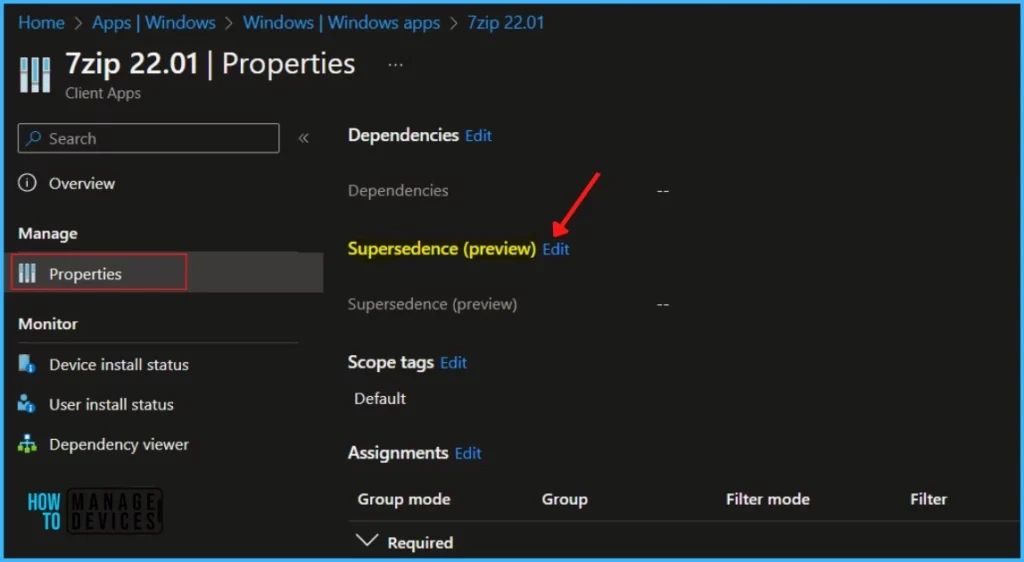Click the 7zip 22.01 breadcrumb
Image resolution: width=1024 pixels, height=562 pixels.
point(505,23)
